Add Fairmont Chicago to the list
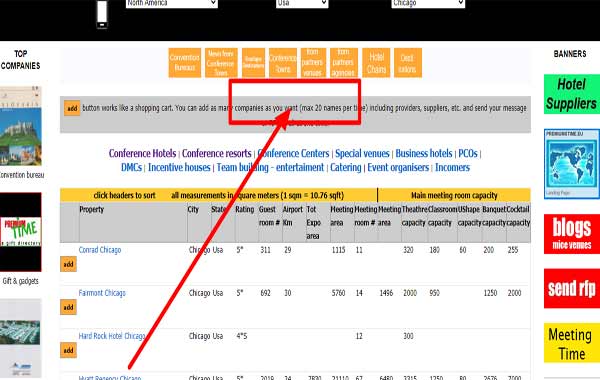The height and width of the screenshot is (380, 600). [68, 307]
